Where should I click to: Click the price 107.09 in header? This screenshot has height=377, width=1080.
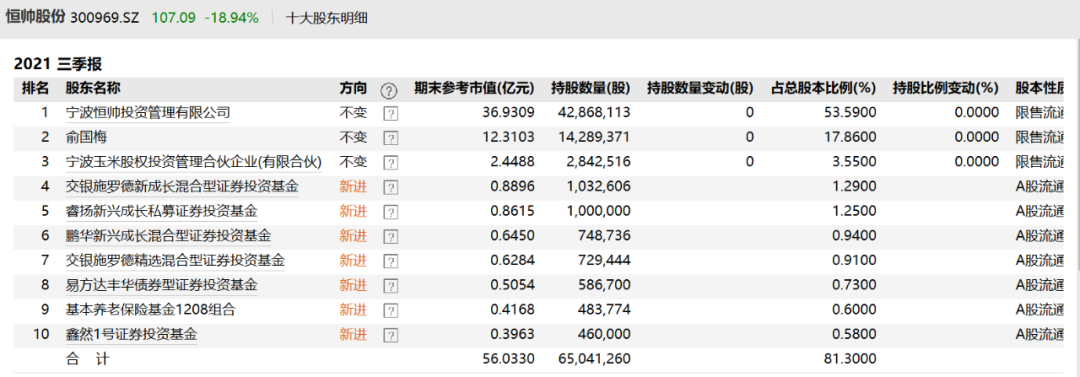coord(173,19)
